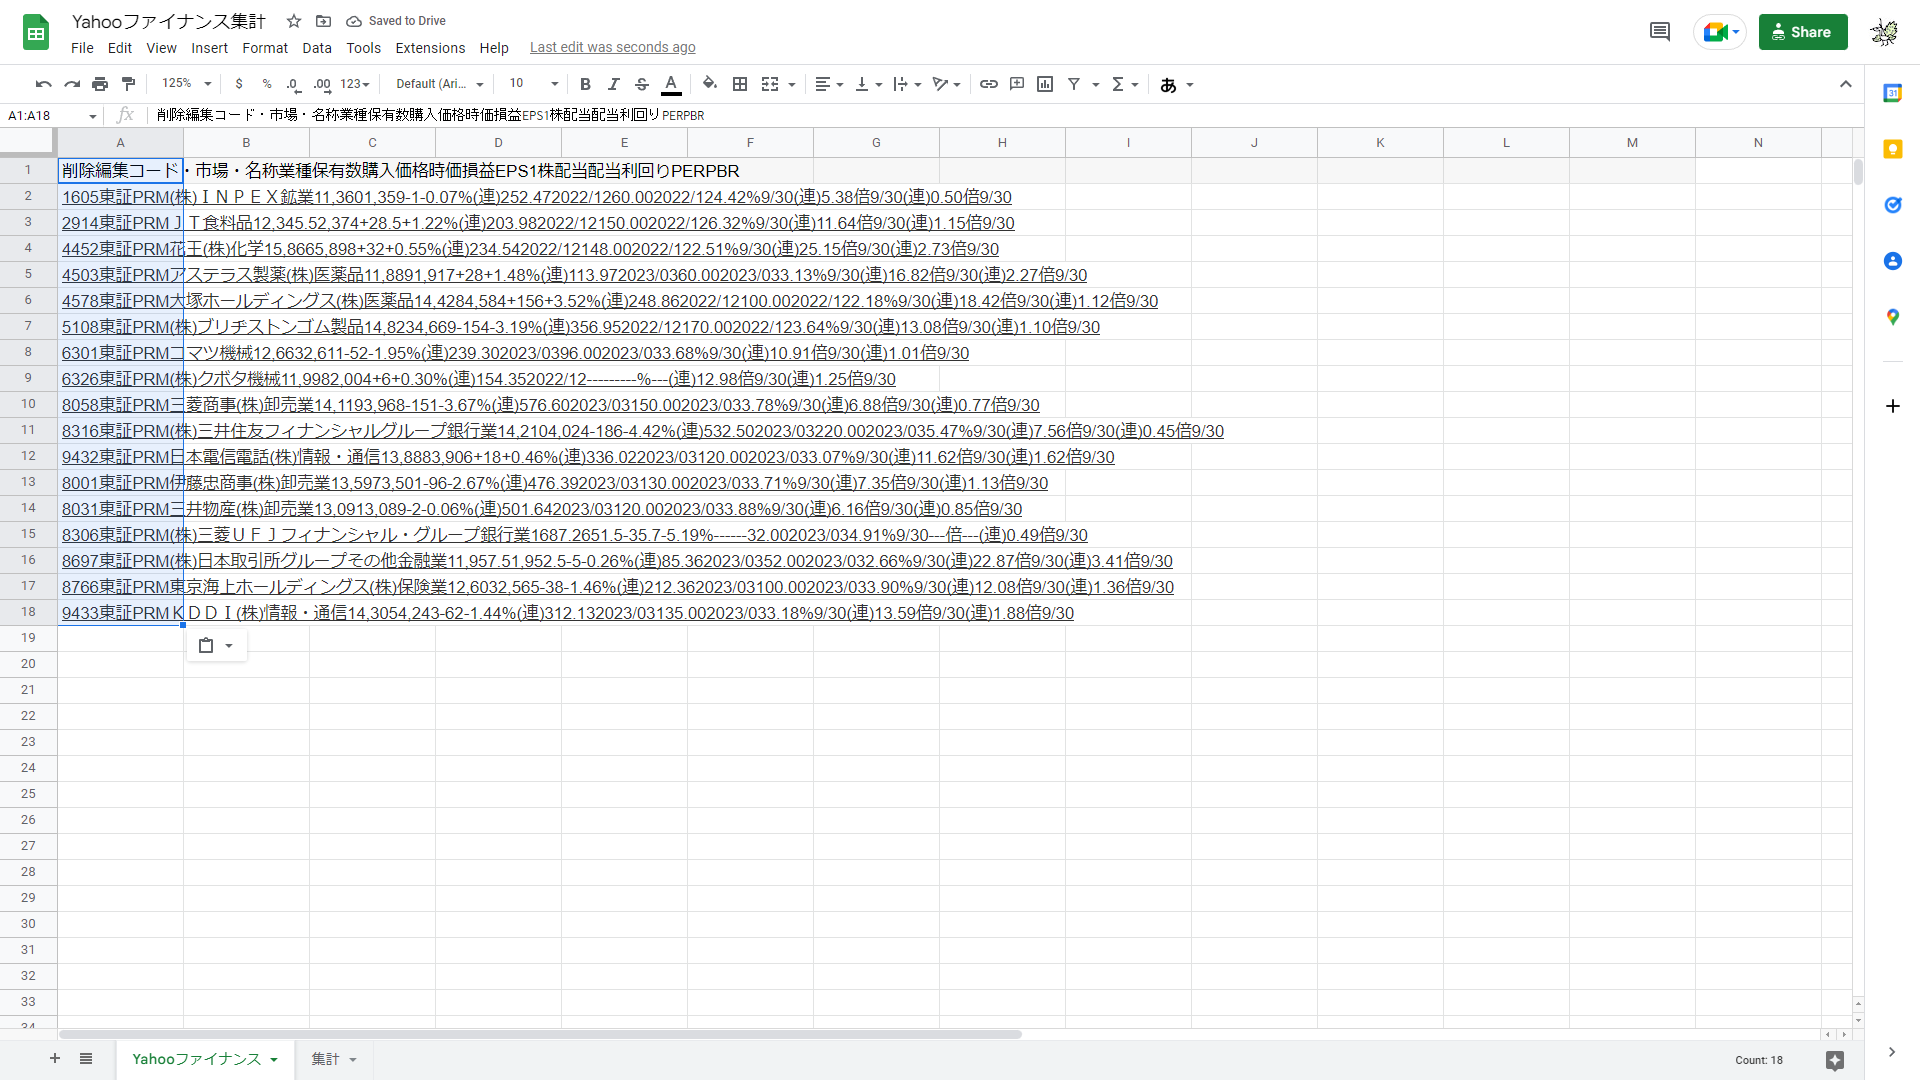Click the insert link icon
The height and width of the screenshot is (1080, 1920).
tap(988, 85)
